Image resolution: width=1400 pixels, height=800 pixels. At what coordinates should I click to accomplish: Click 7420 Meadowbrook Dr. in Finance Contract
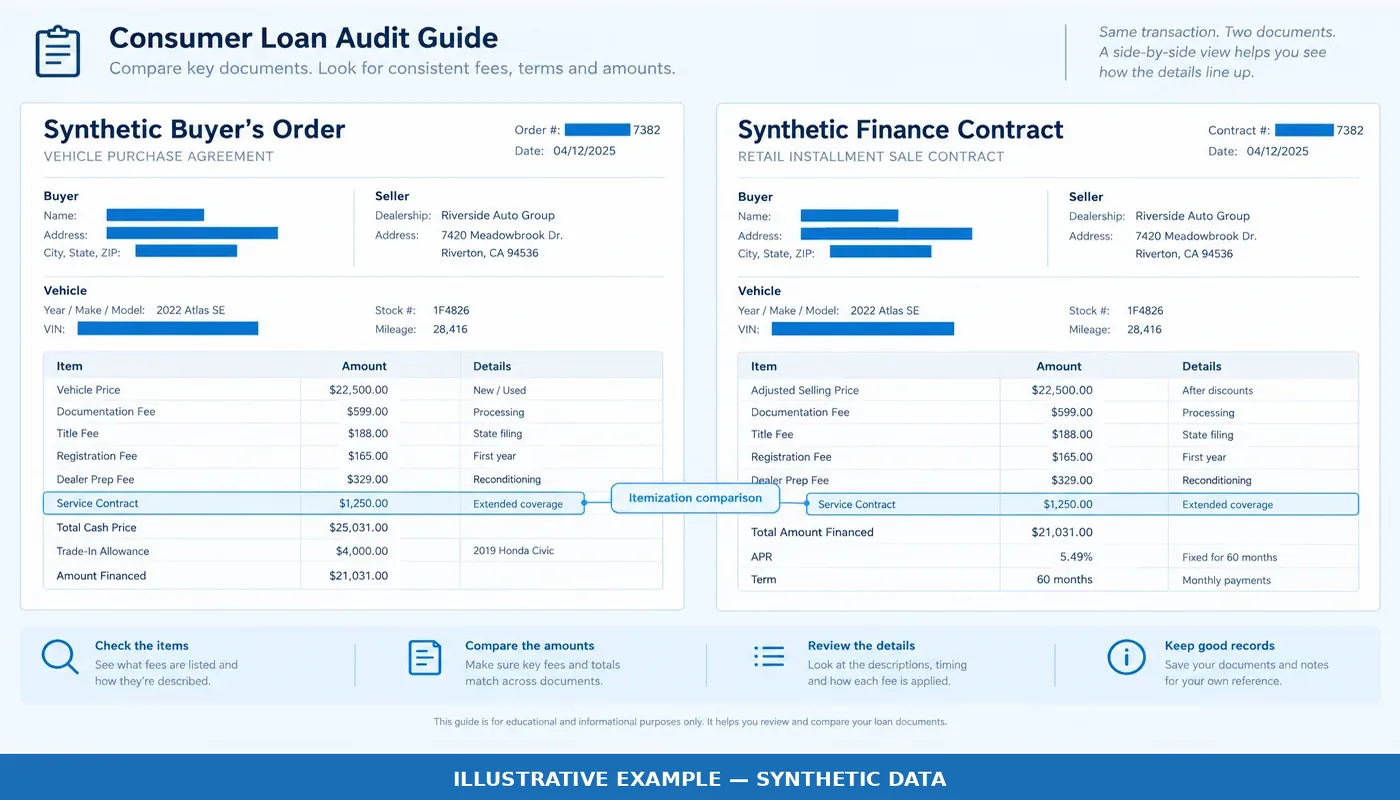(1195, 236)
